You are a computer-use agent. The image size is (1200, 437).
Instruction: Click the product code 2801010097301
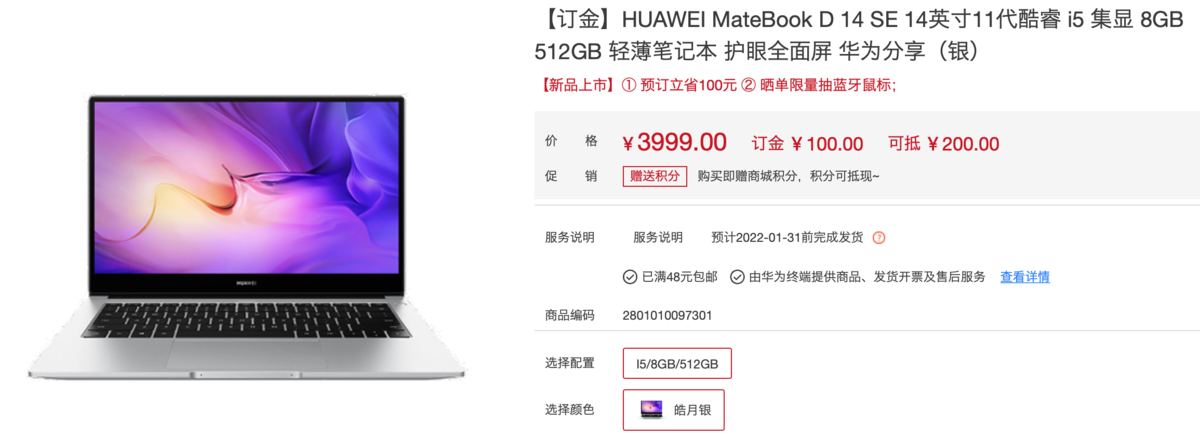click(x=668, y=315)
